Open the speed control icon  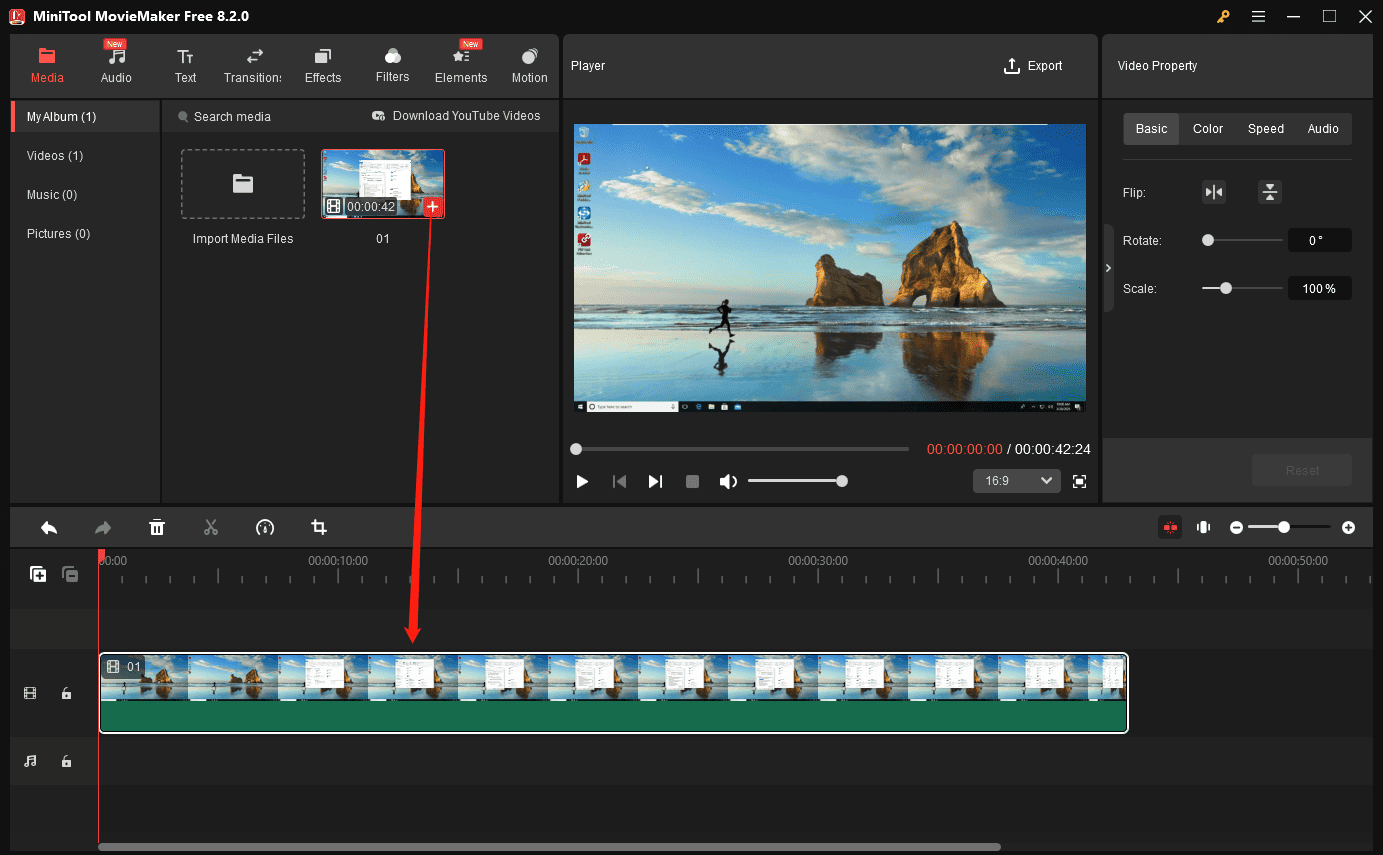tap(265, 527)
